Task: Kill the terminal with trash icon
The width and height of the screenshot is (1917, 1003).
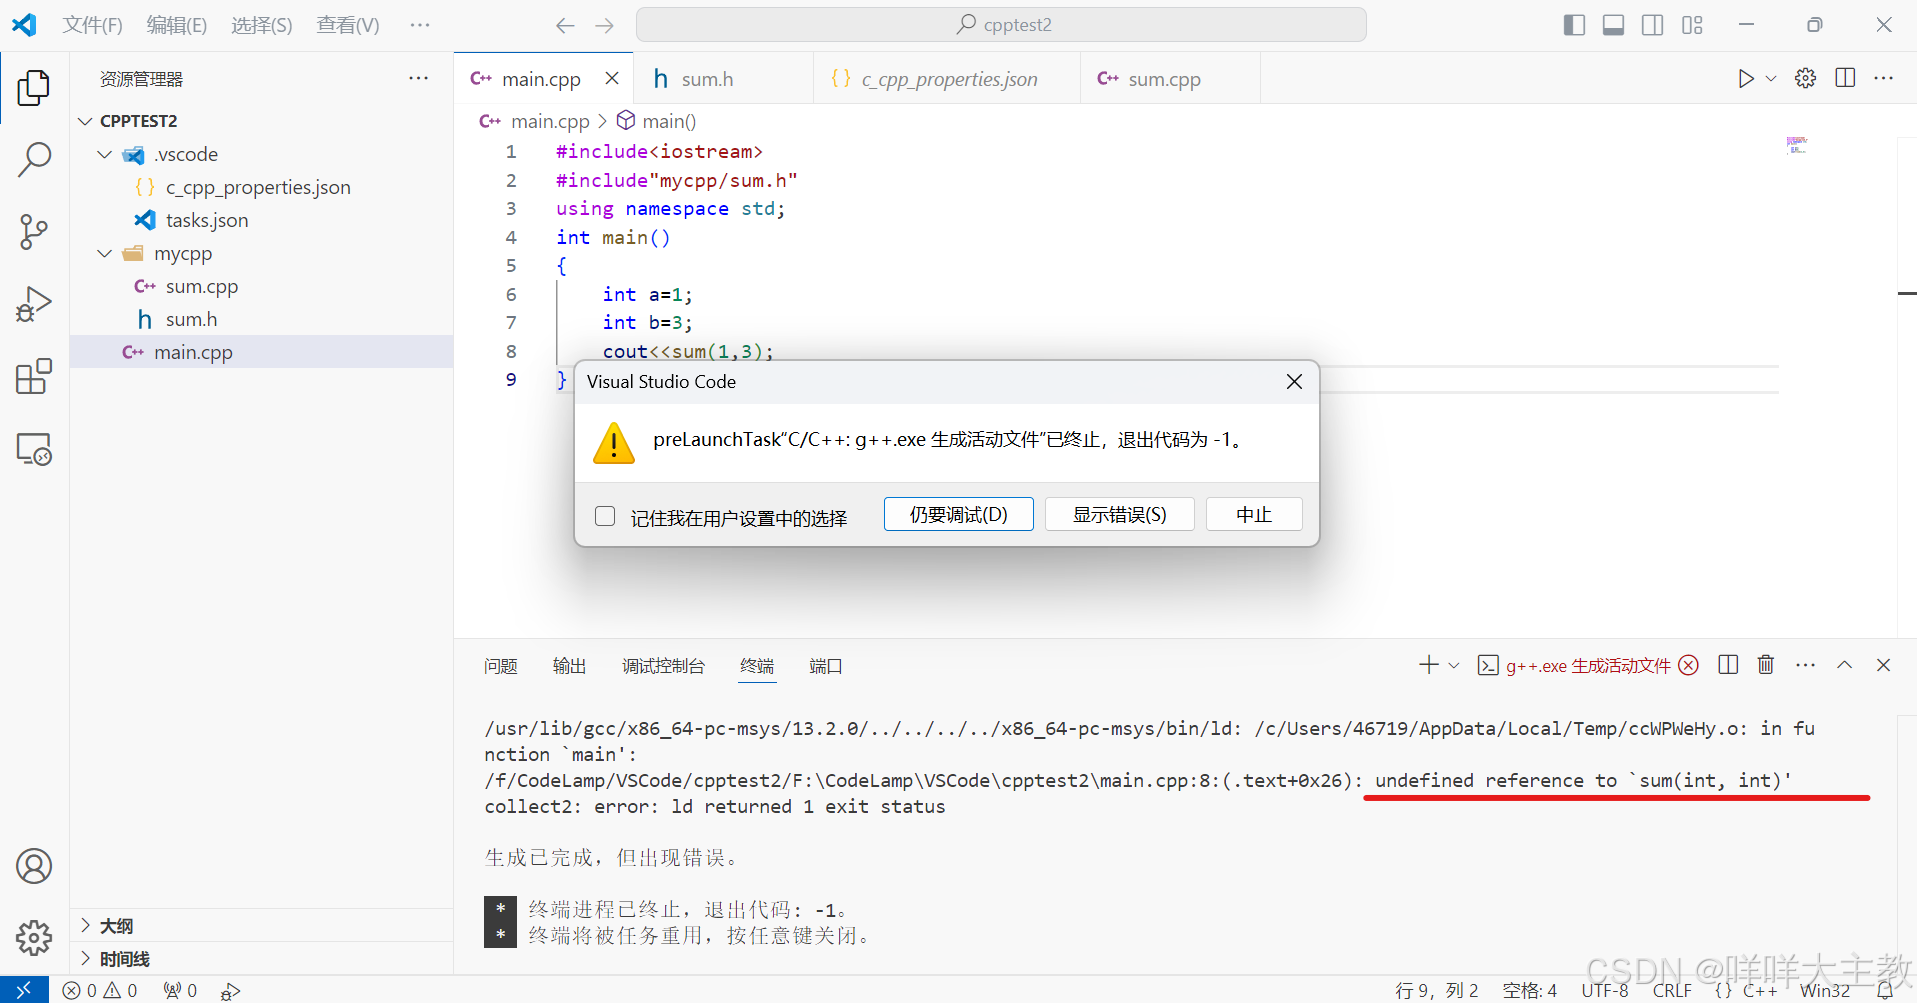Action: point(1766,665)
